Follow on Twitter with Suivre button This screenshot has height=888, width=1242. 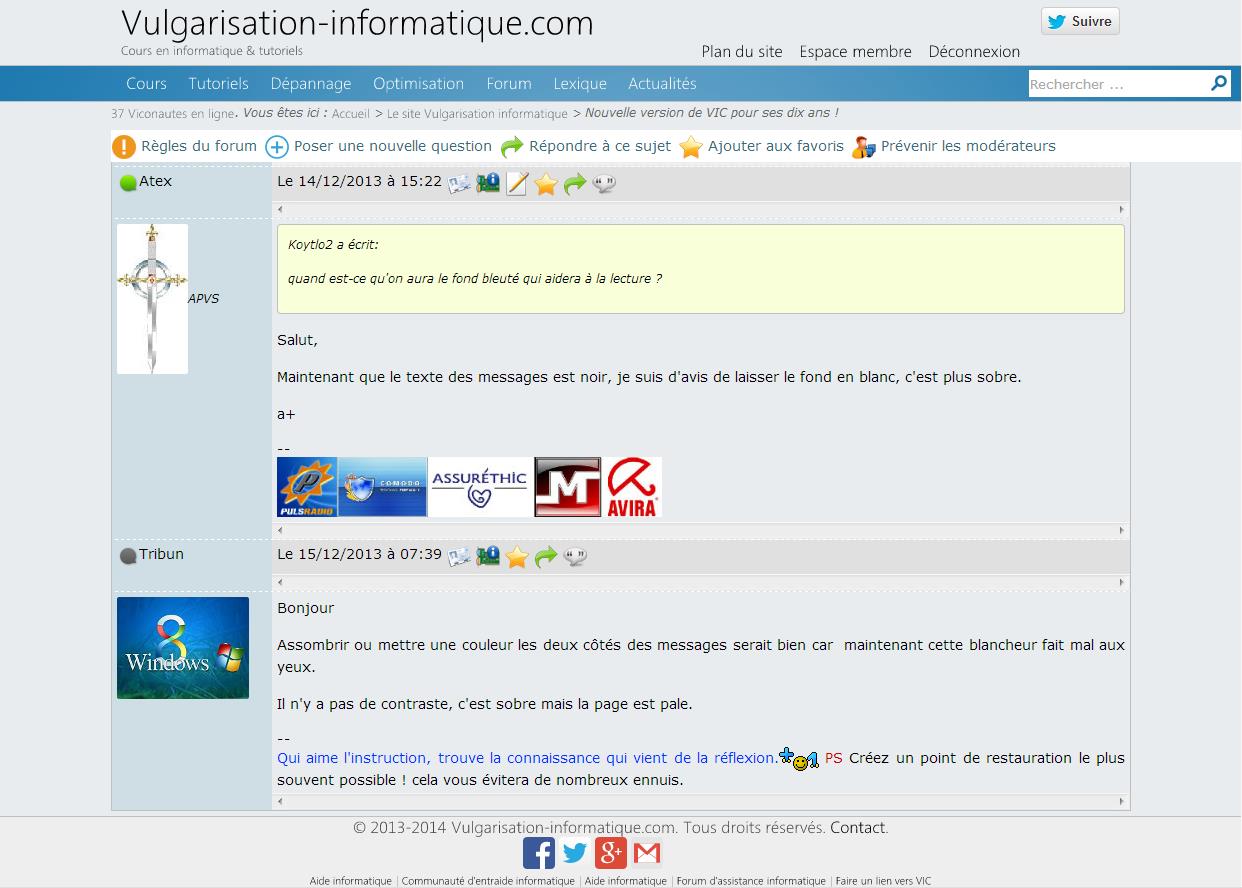[1080, 21]
